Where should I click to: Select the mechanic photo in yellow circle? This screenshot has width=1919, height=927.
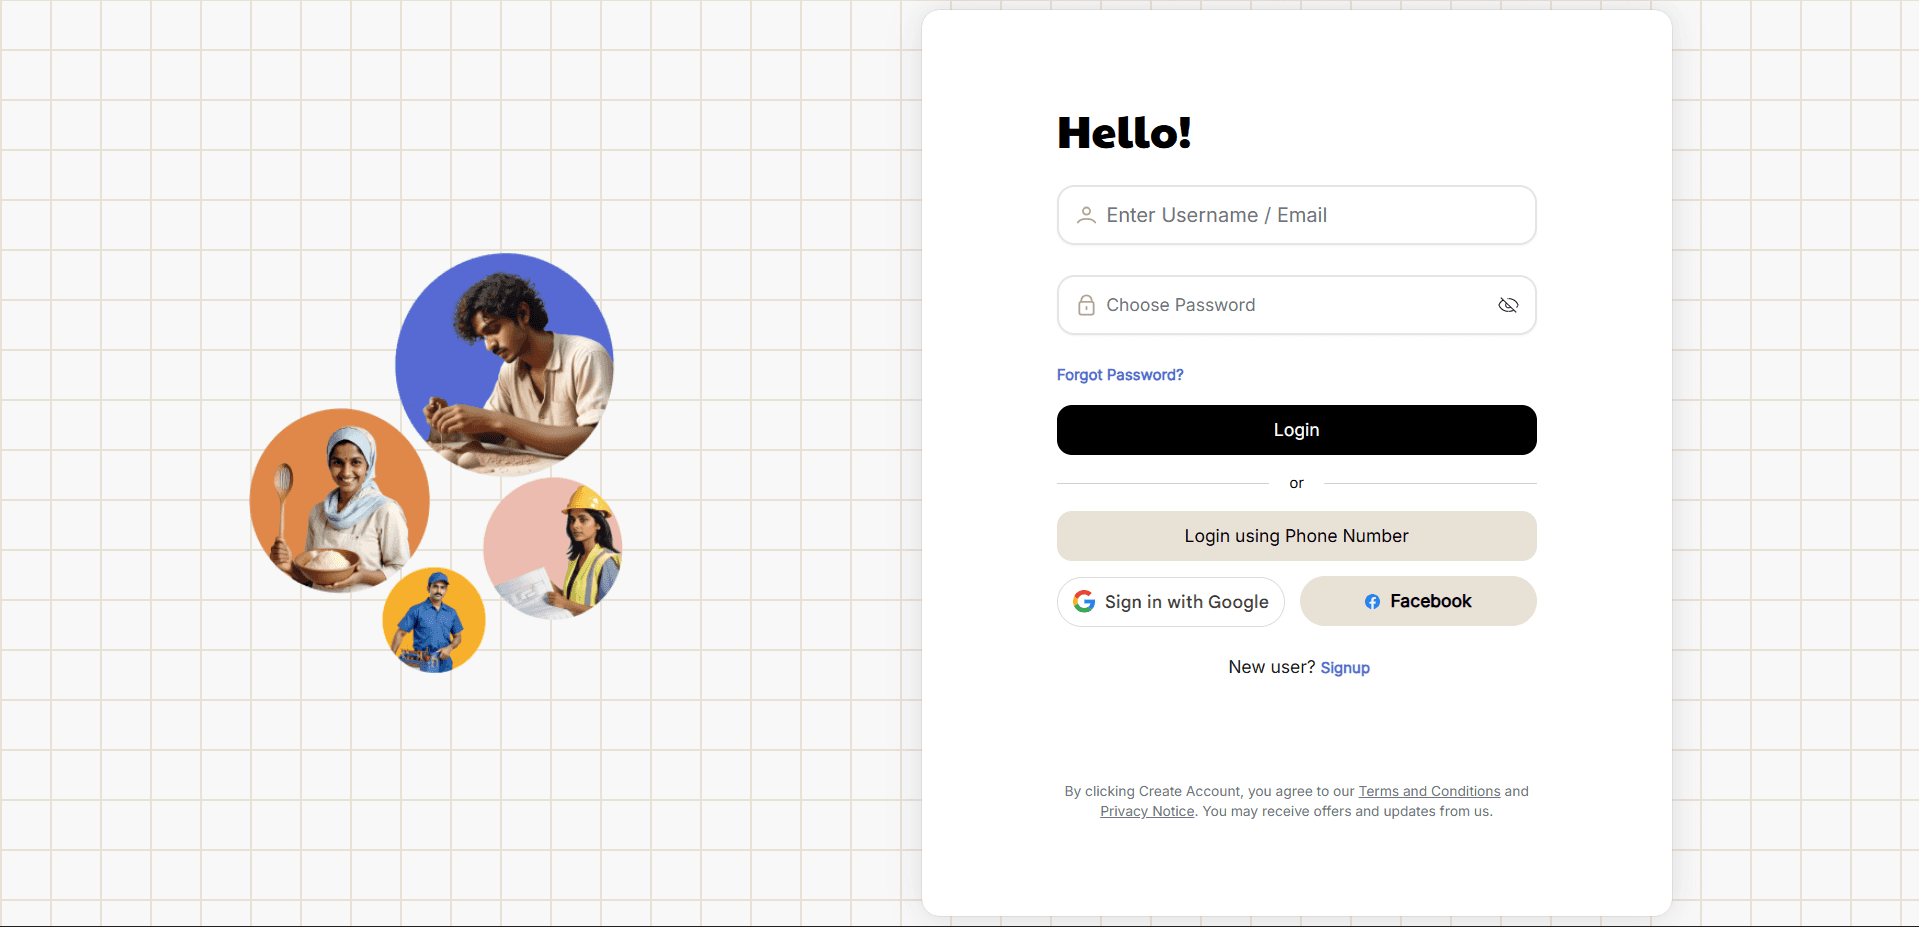[434, 620]
